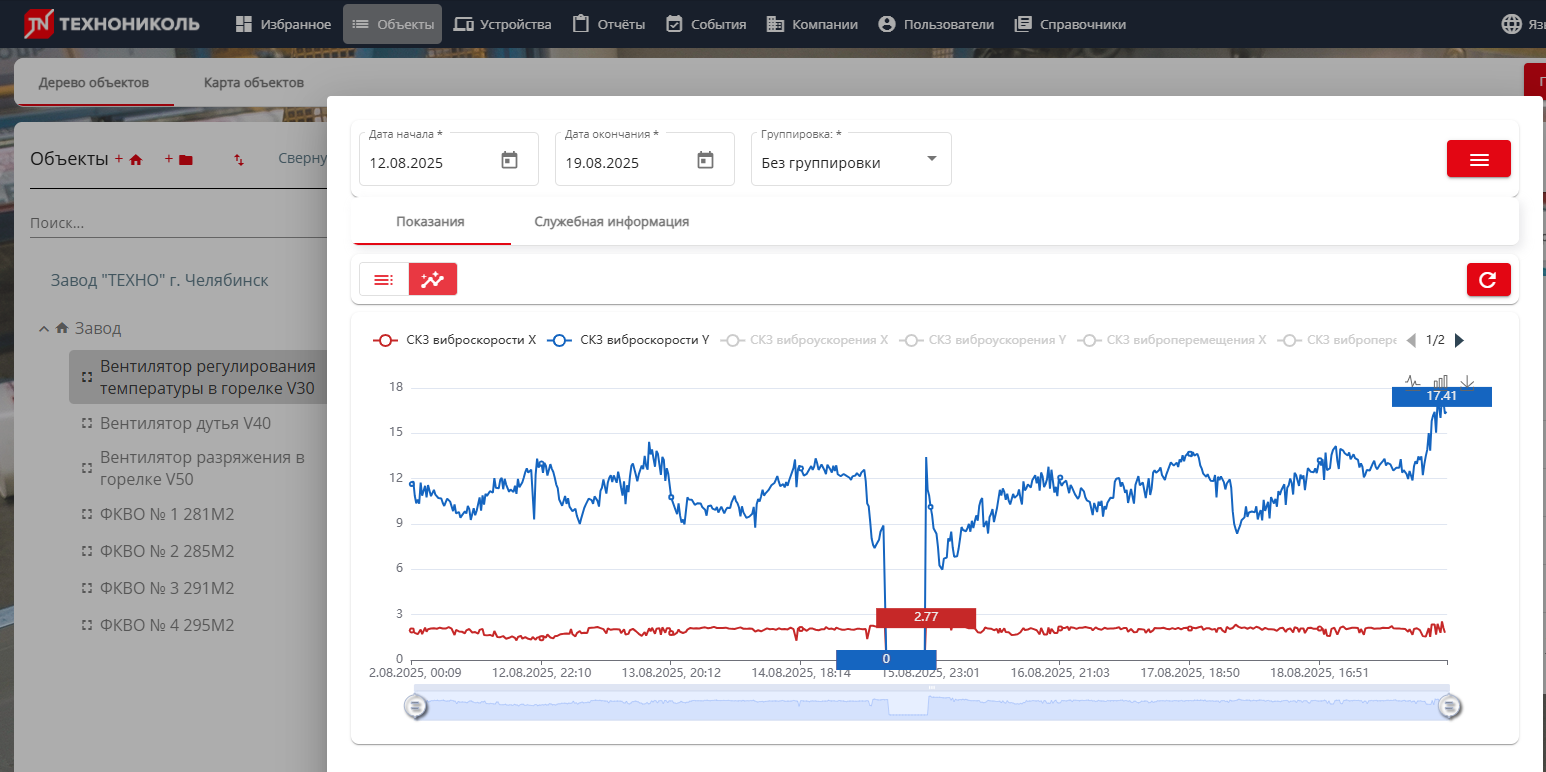Viewport: 1546px width, 772px height.
Task: Open the Служебная информация tab
Action: tap(611, 221)
